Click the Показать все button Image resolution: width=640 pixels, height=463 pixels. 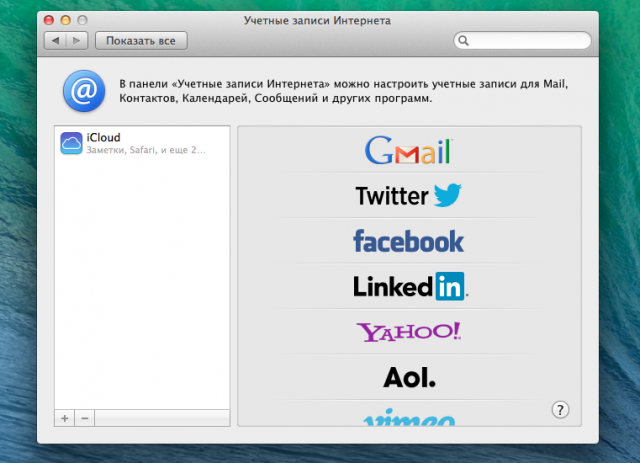(x=141, y=40)
